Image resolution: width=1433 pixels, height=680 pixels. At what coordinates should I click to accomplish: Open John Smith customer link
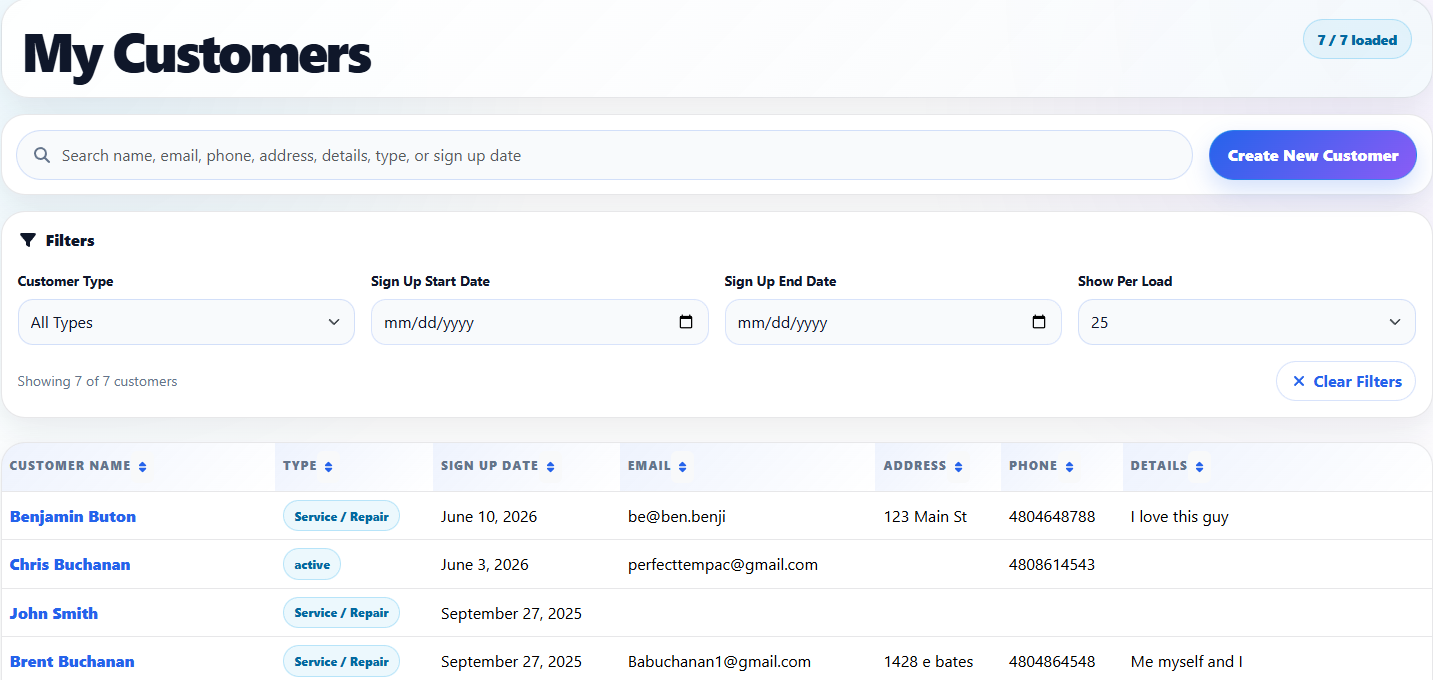pyautogui.click(x=54, y=613)
